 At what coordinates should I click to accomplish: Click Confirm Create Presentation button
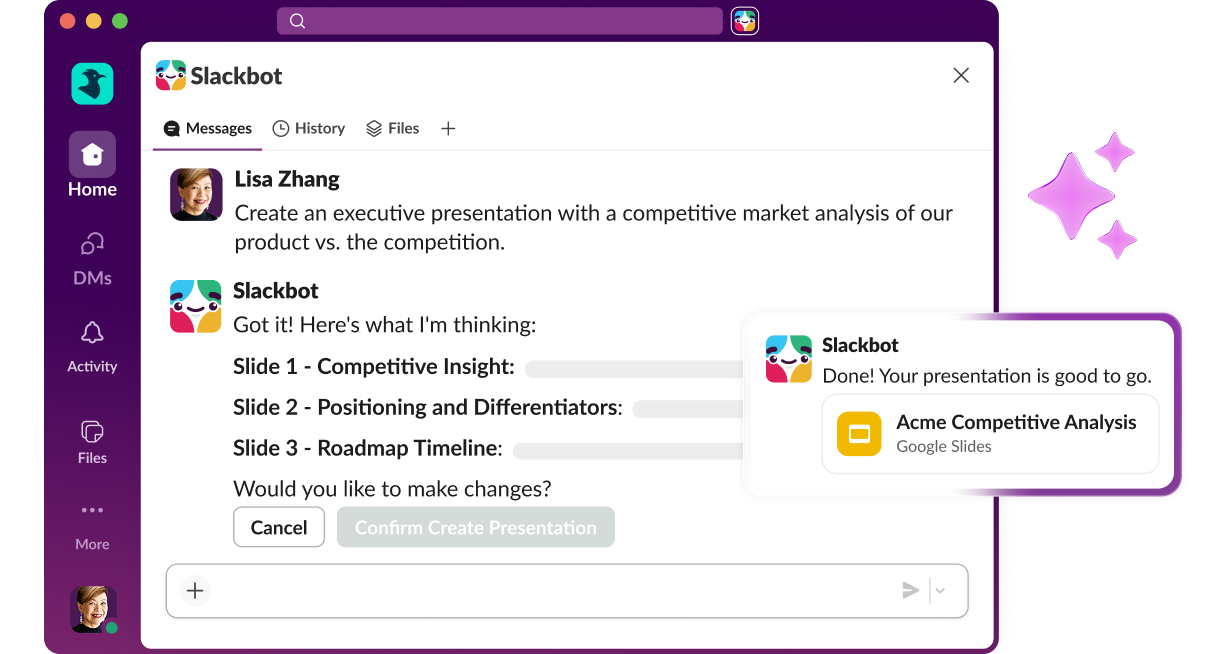pyautogui.click(x=476, y=527)
